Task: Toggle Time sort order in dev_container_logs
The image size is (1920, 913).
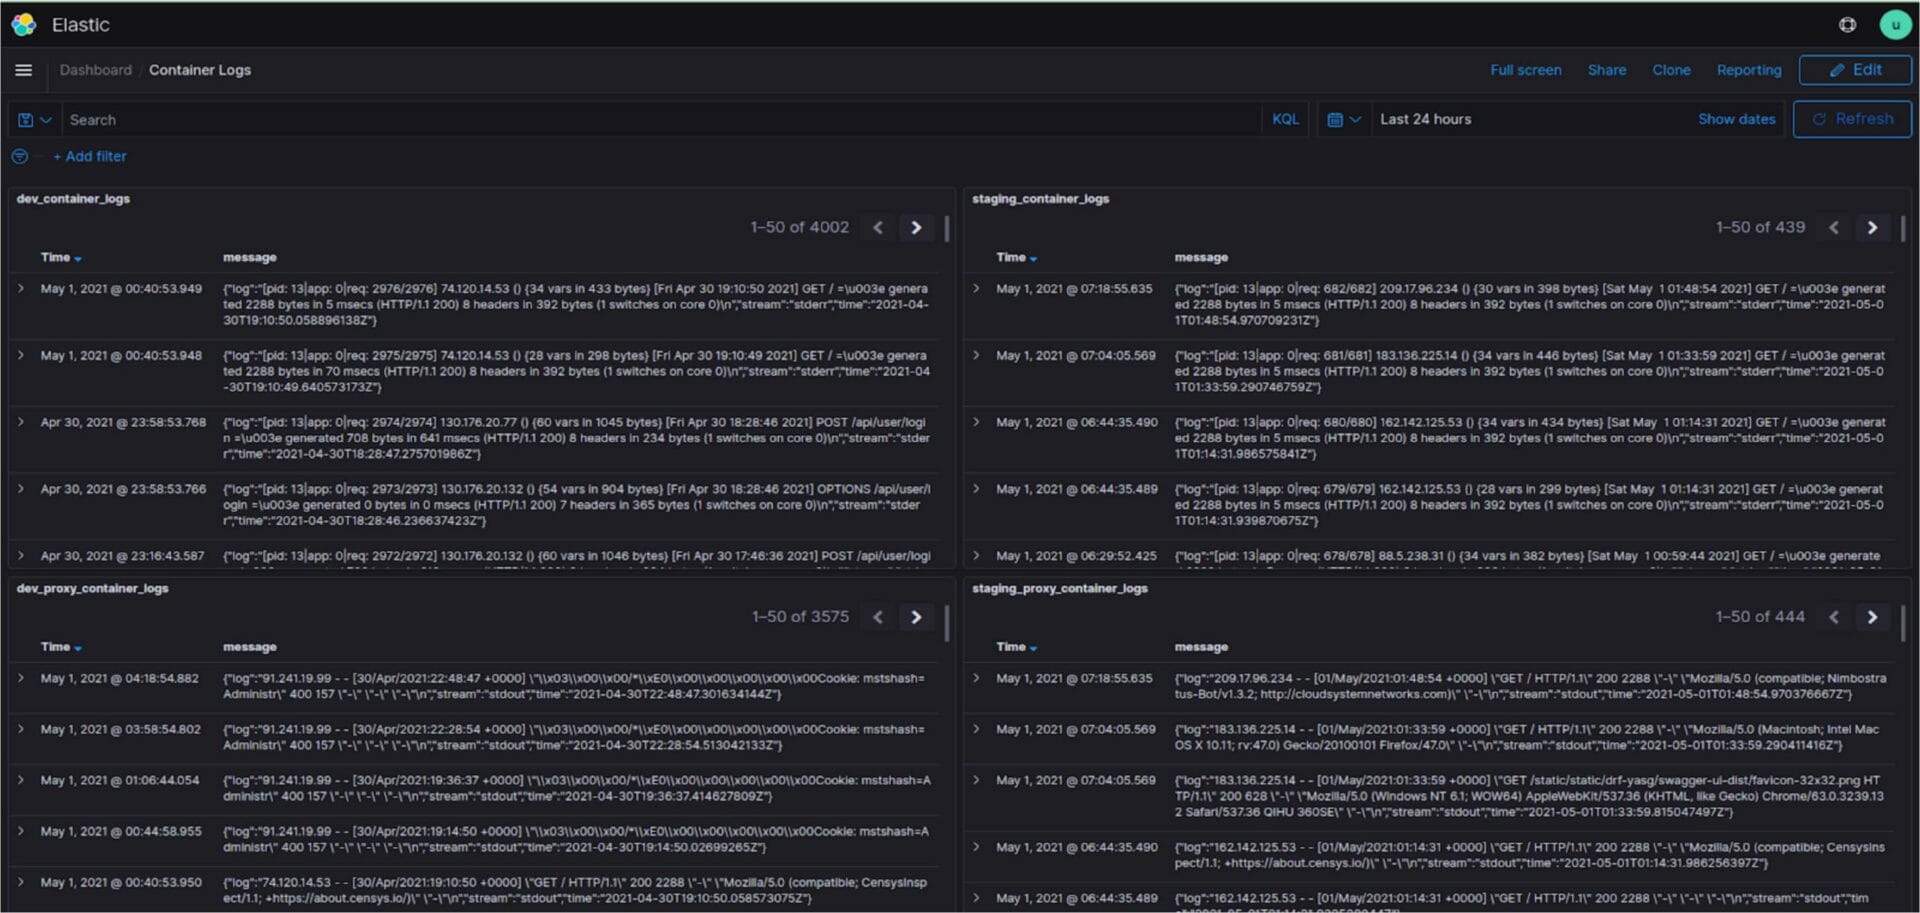Action: click(60, 257)
